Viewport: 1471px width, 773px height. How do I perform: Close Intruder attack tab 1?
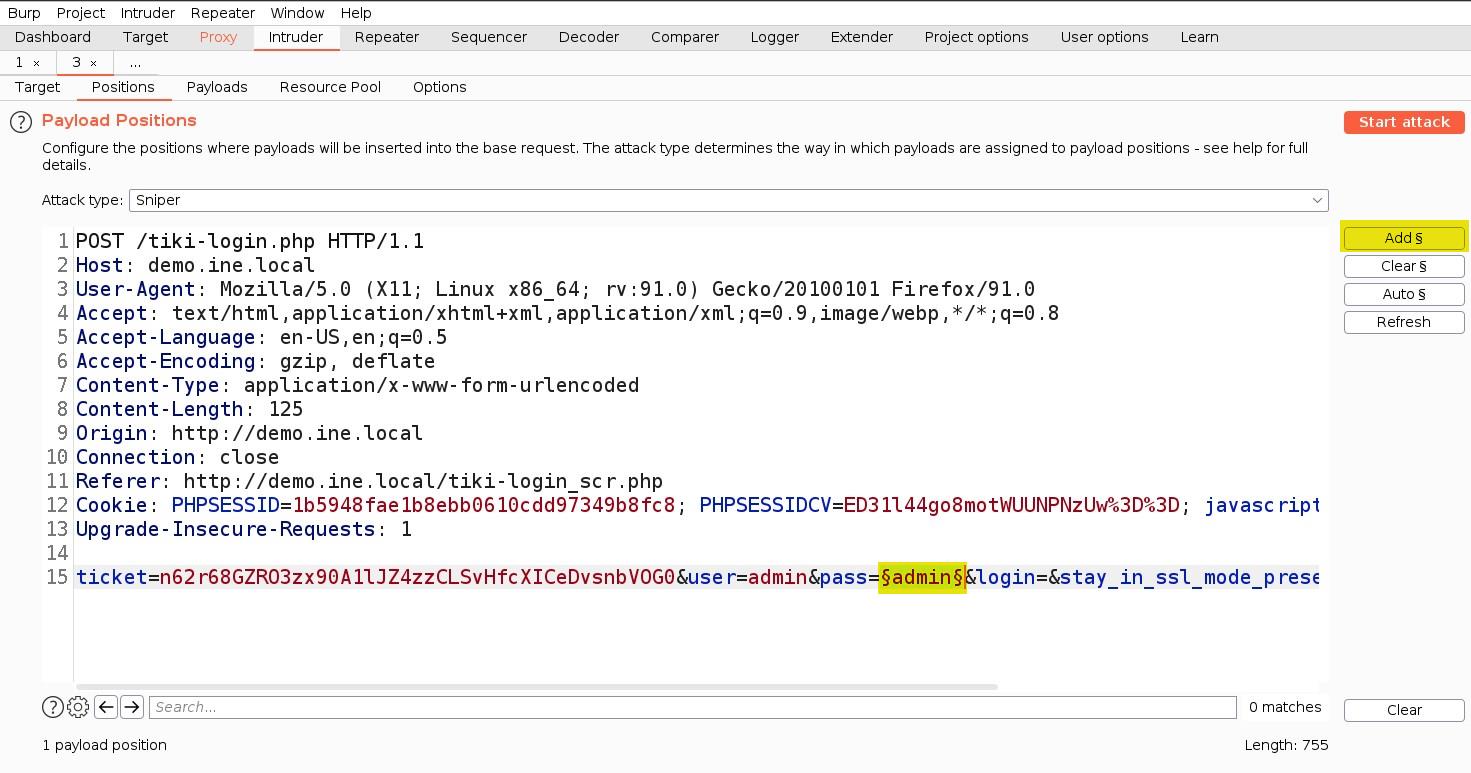tap(37, 63)
